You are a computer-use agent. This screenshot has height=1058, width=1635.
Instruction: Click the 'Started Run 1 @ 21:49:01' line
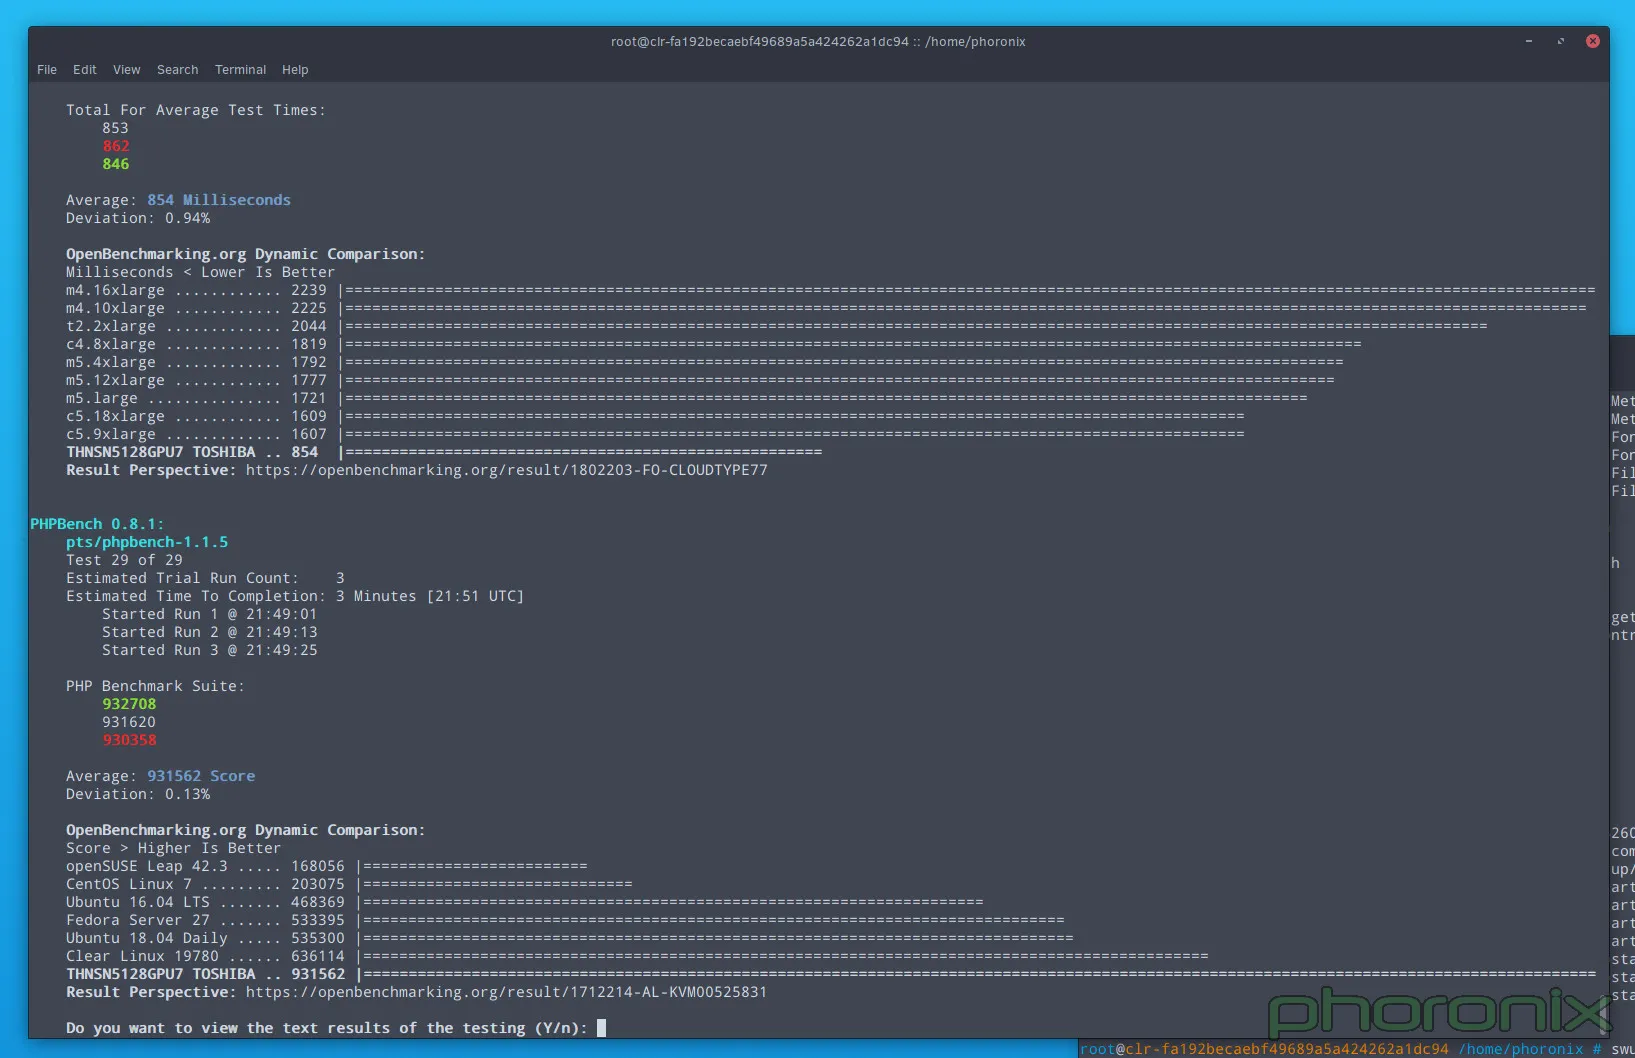click(x=209, y=614)
